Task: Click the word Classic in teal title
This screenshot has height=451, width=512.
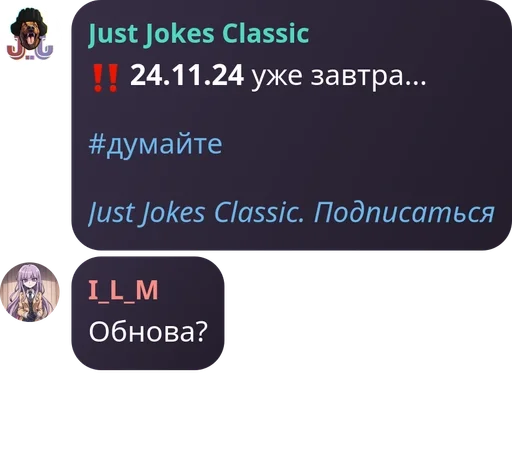Action: pyautogui.click(x=265, y=34)
